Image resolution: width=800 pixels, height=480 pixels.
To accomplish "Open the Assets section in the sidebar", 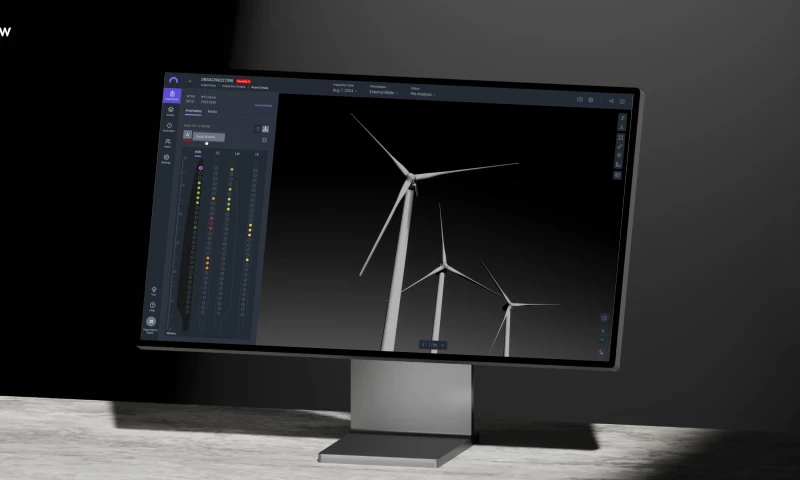I will pos(170,112).
